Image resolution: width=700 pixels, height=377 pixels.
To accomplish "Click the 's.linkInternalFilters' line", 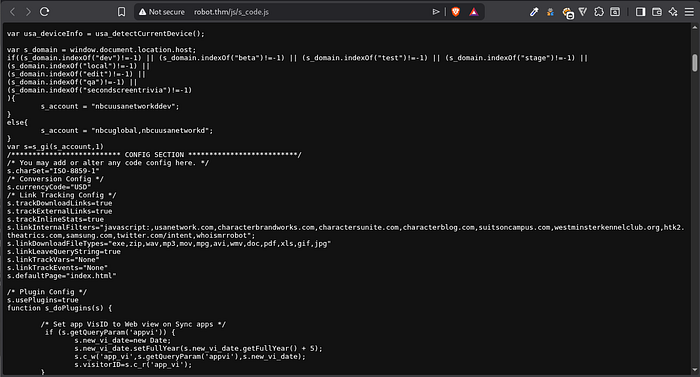I will [x=346, y=231].
